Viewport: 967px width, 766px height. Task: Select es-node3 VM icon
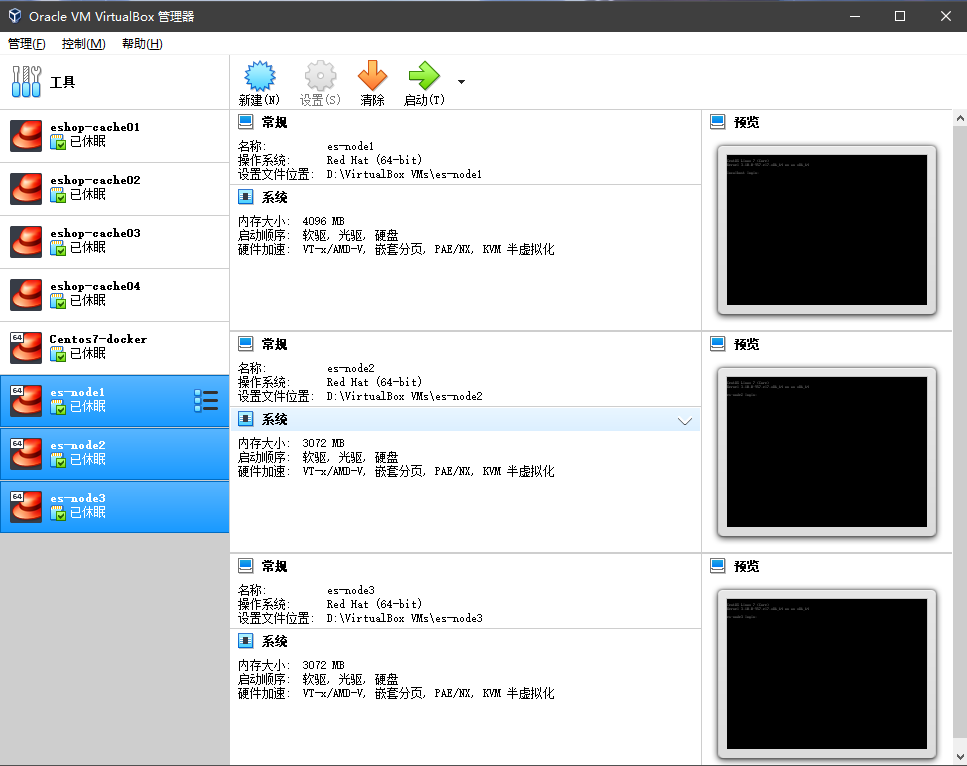click(26, 507)
